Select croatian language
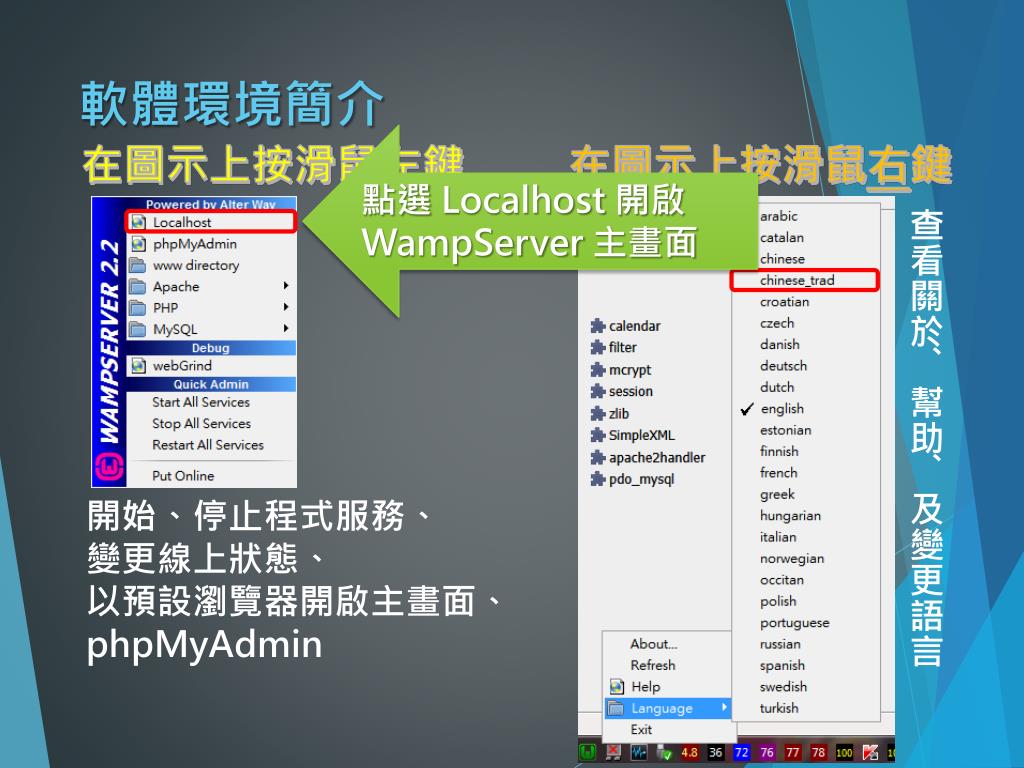This screenshot has width=1024, height=768. pos(784,302)
